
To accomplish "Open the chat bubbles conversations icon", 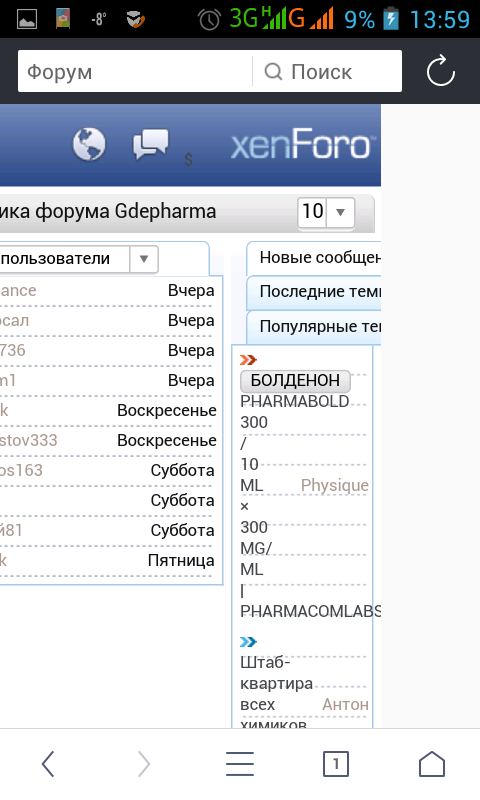I will [150, 144].
